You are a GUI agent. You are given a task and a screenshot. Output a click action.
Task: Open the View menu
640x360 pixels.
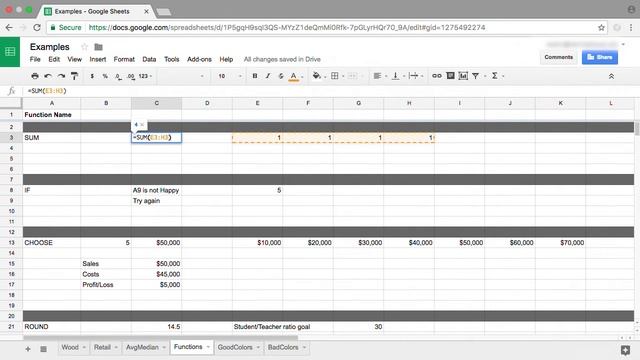click(x=74, y=59)
